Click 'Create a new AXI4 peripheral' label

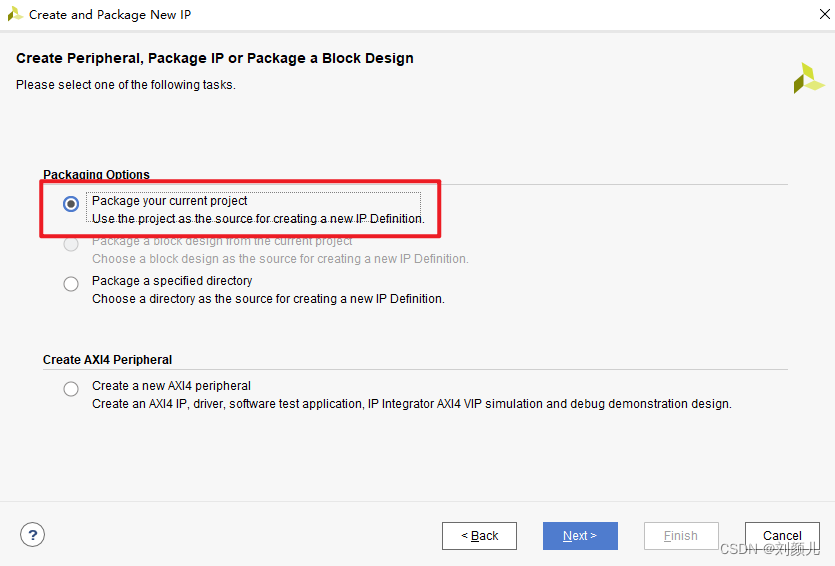click(171, 385)
